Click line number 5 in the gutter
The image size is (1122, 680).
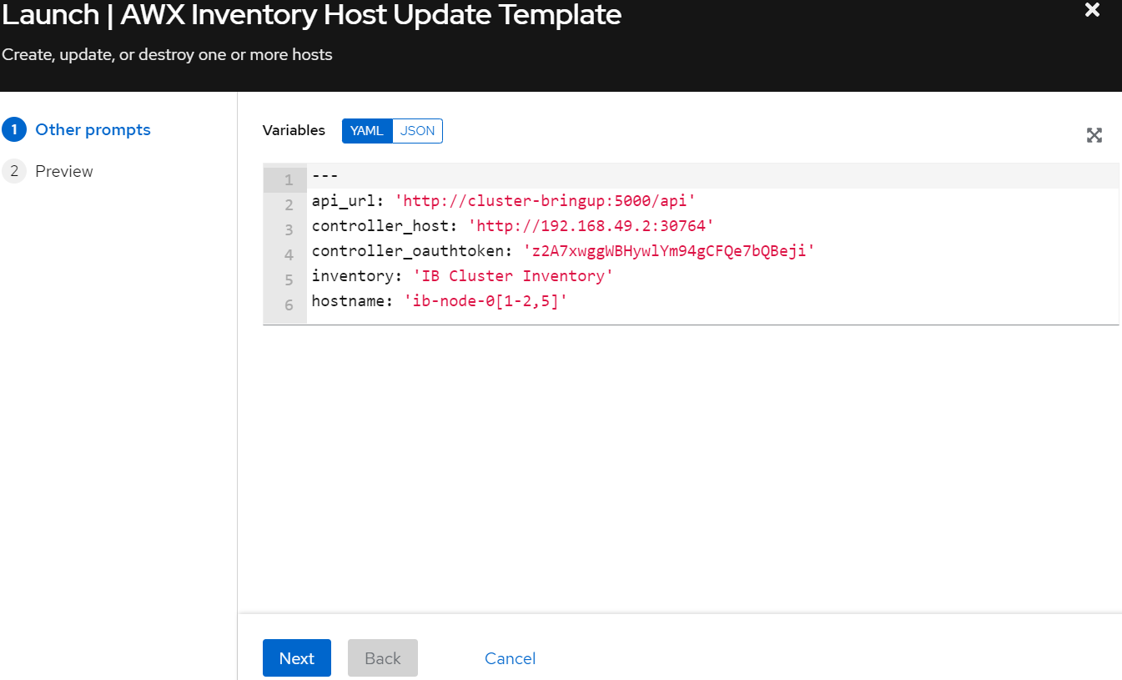point(289,280)
